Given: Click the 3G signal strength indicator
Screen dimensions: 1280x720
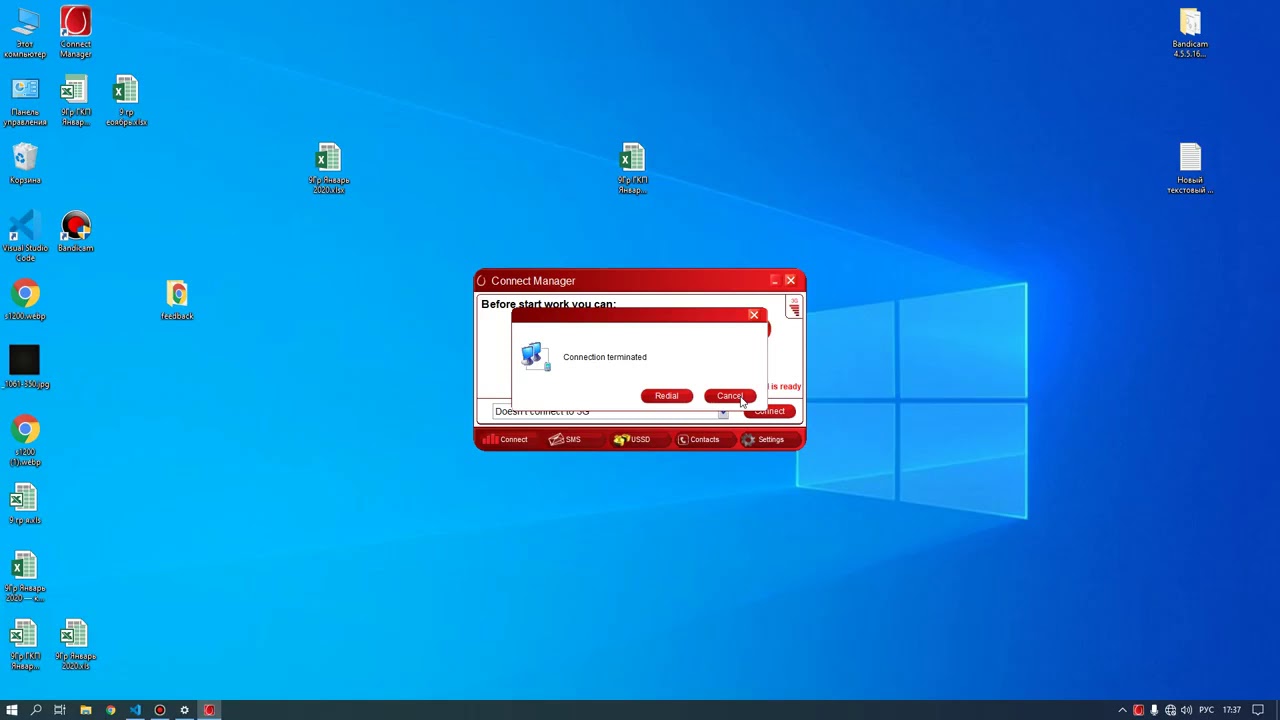Looking at the screenshot, I should 794,309.
